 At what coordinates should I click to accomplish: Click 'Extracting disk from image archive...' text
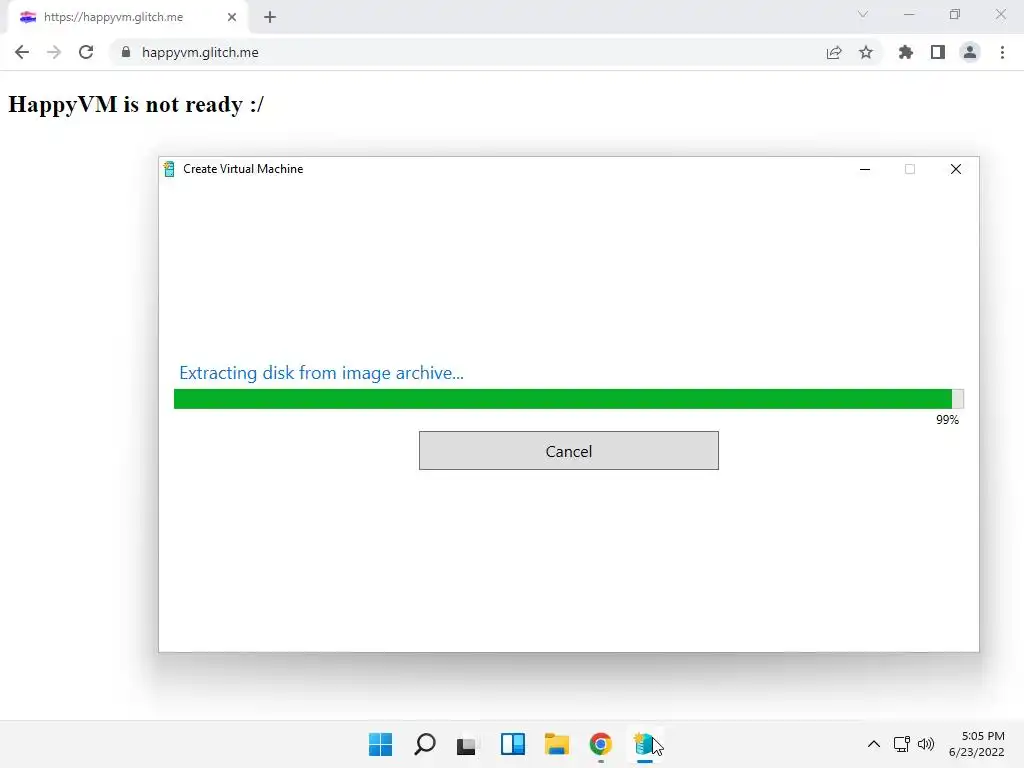pos(321,373)
